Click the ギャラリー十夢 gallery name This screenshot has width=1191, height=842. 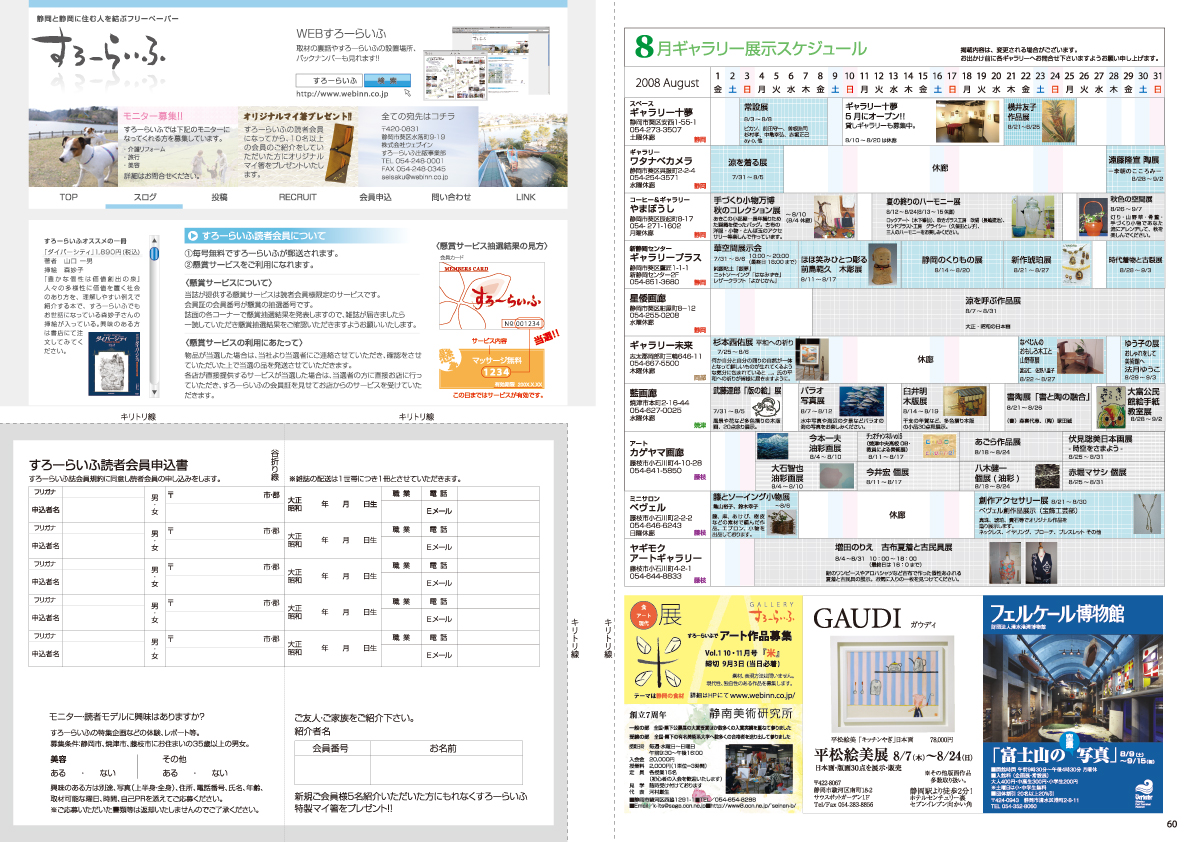click(x=661, y=112)
